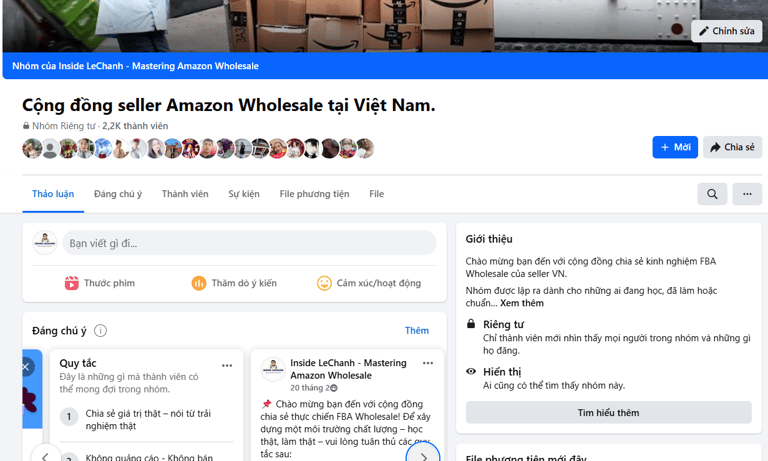Viewport: 768px width, 461px height.
Task: Click previous arrow in featured posts carousel
Action: pyautogui.click(x=46, y=456)
